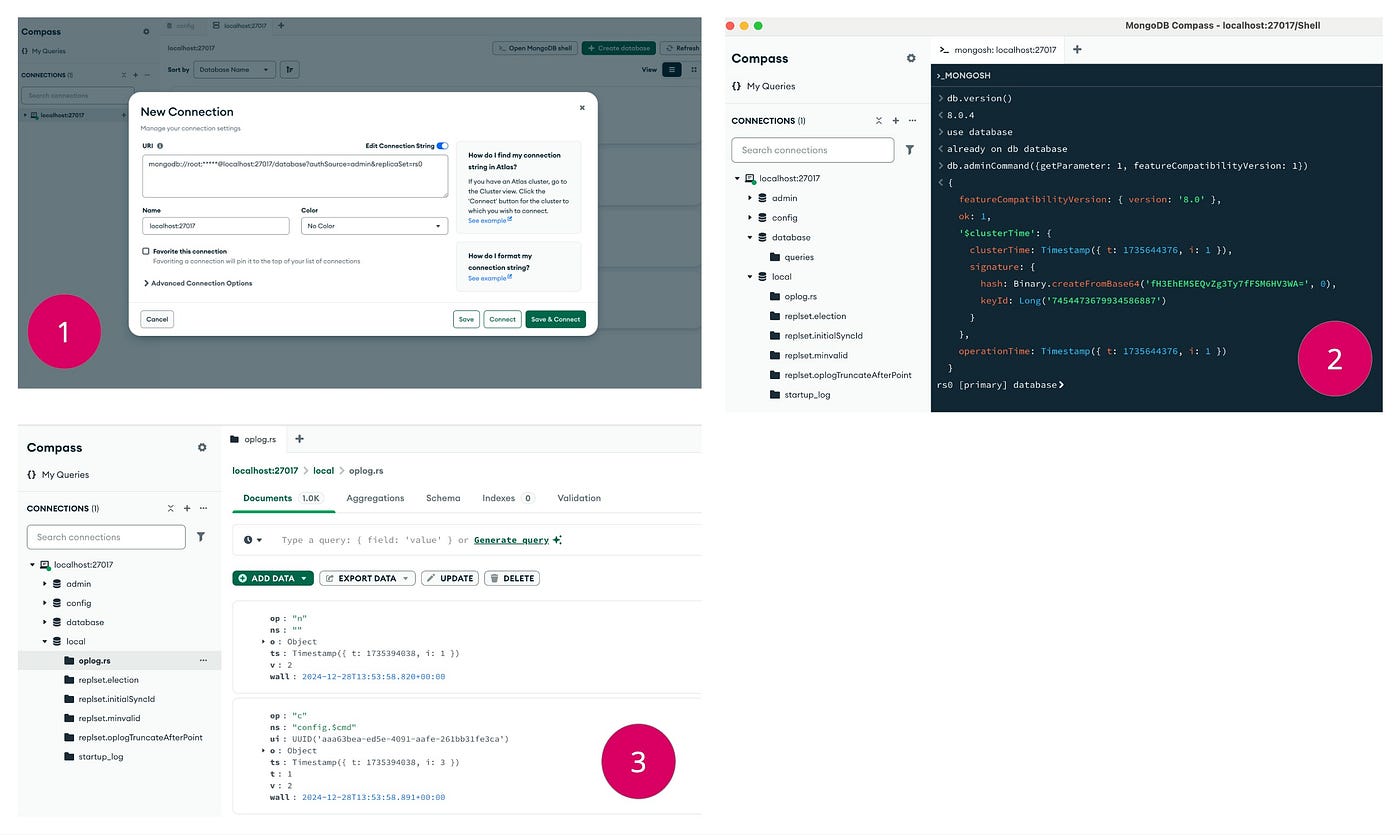Image resolution: width=1400 pixels, height=835 pixels.
Task: Switch to the Validation tab
Action: 579,498
